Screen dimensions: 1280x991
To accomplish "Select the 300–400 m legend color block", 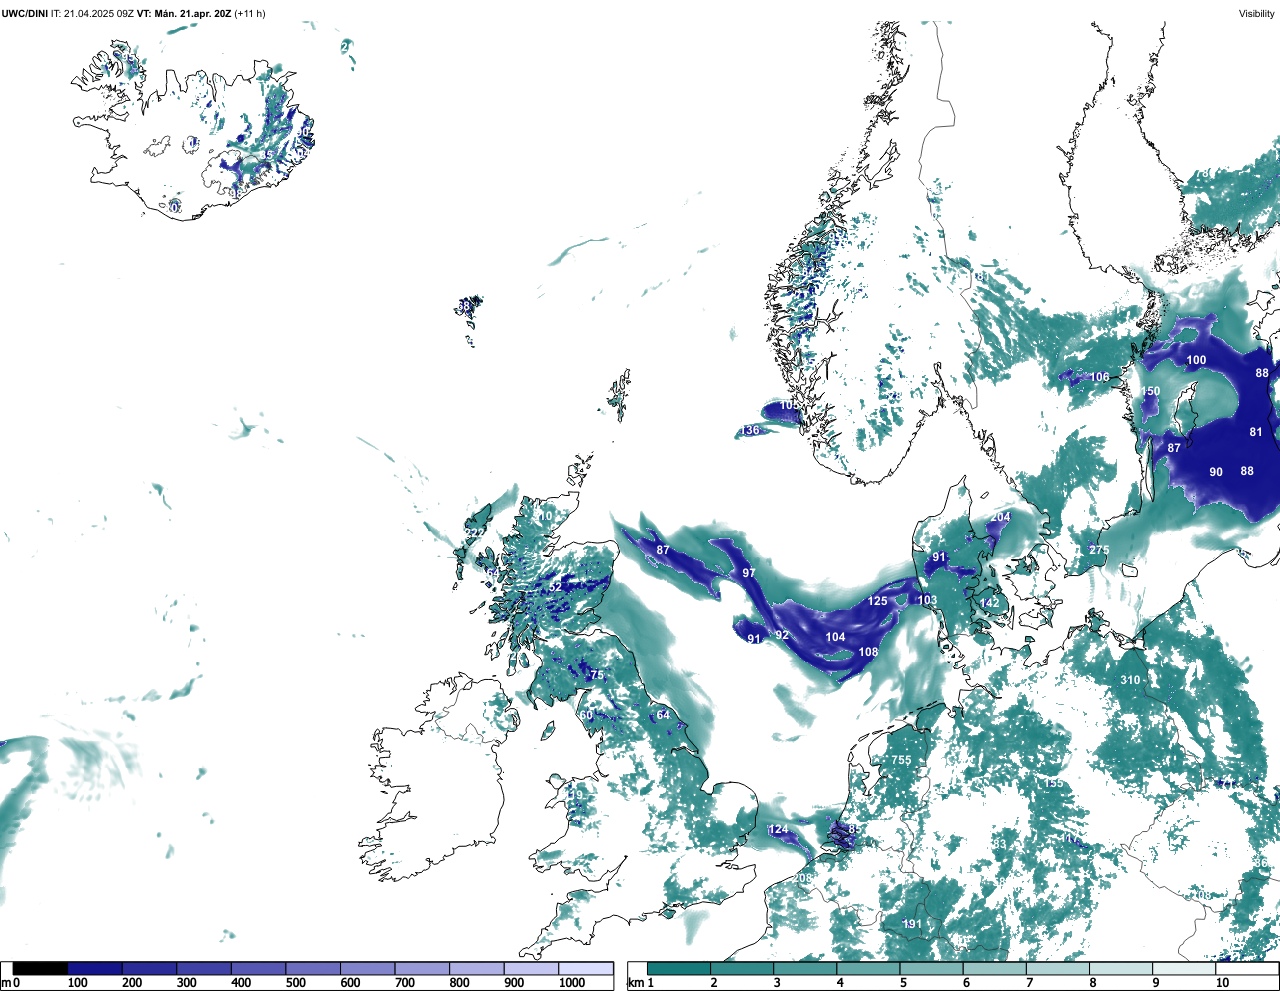I will 204,968.
